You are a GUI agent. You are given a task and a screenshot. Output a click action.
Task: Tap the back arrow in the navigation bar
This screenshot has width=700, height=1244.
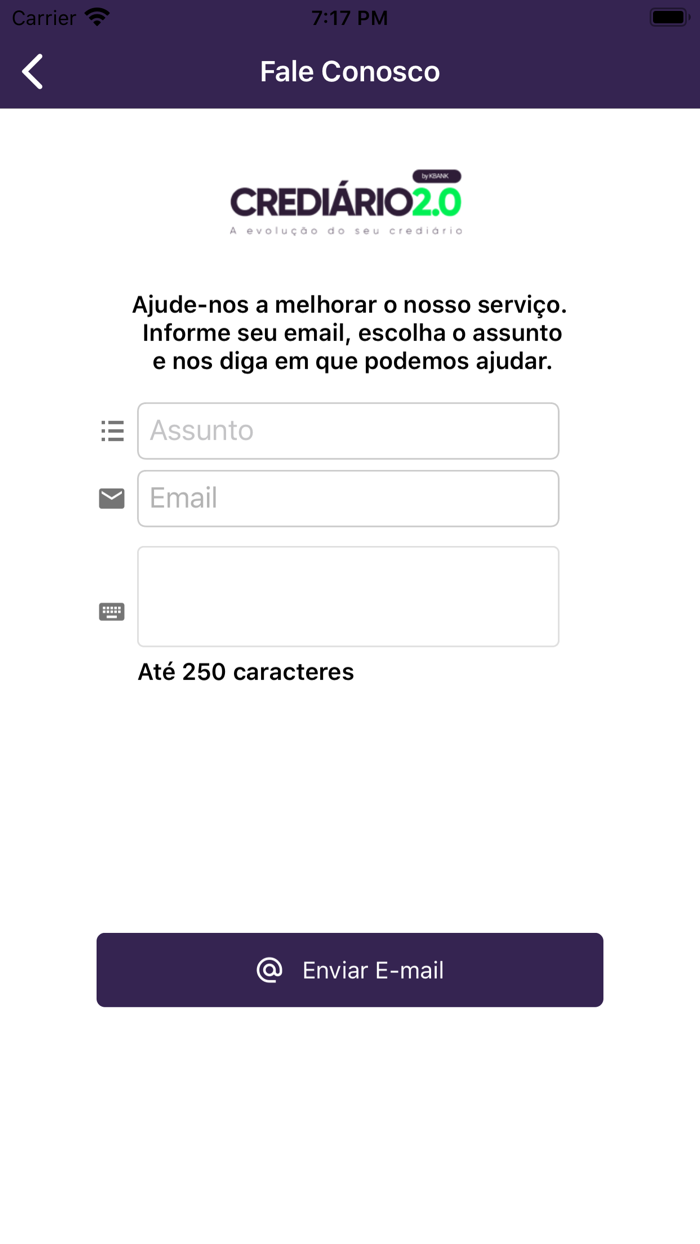tap(31, 71)
